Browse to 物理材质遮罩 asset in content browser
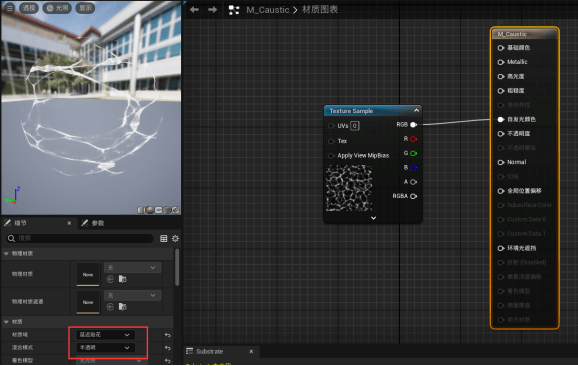This screenshot has width=578, height=366. pyautogui.click(x=123, y=307)
